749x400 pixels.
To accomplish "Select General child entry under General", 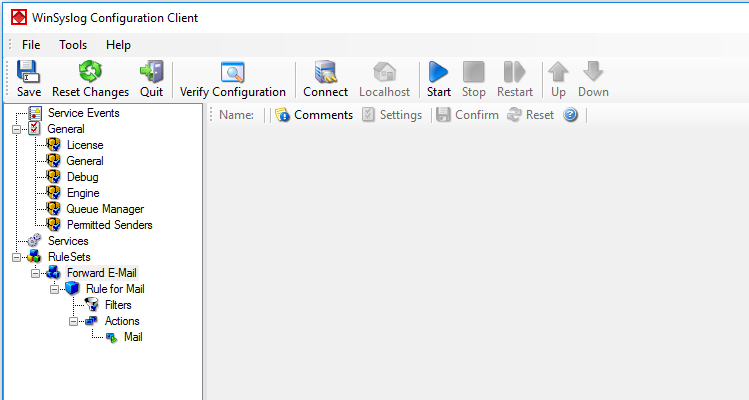I will click(85, 161).
